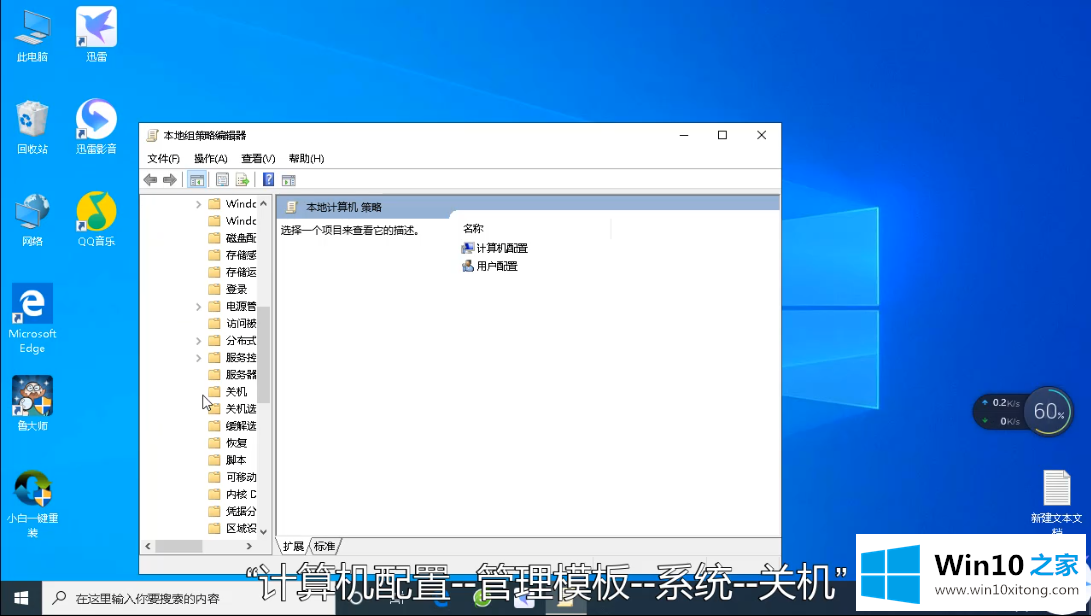Select the 鲁大师 desktop icon
1091x616 pixels.
[x=32, y=404]
